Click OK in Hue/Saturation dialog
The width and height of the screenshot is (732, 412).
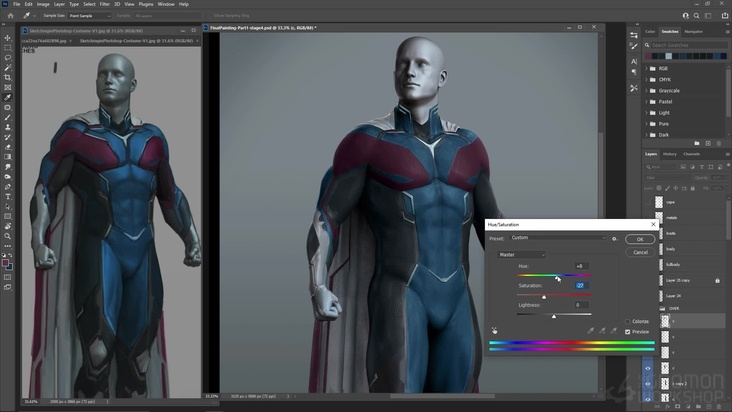click(x=640, y=239)
